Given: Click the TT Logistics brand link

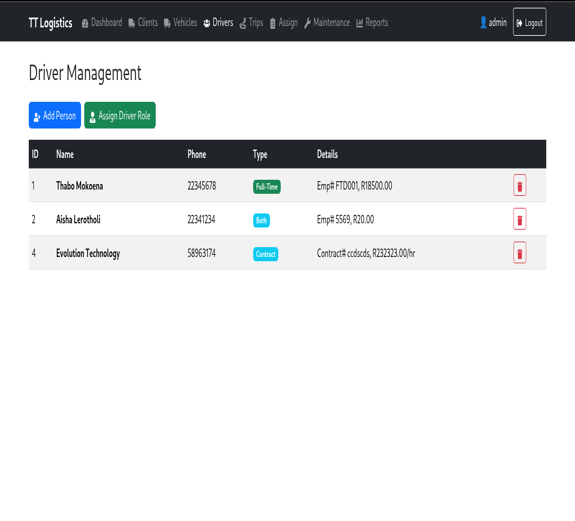Looking at the screenshot, I should pos(51,23).
